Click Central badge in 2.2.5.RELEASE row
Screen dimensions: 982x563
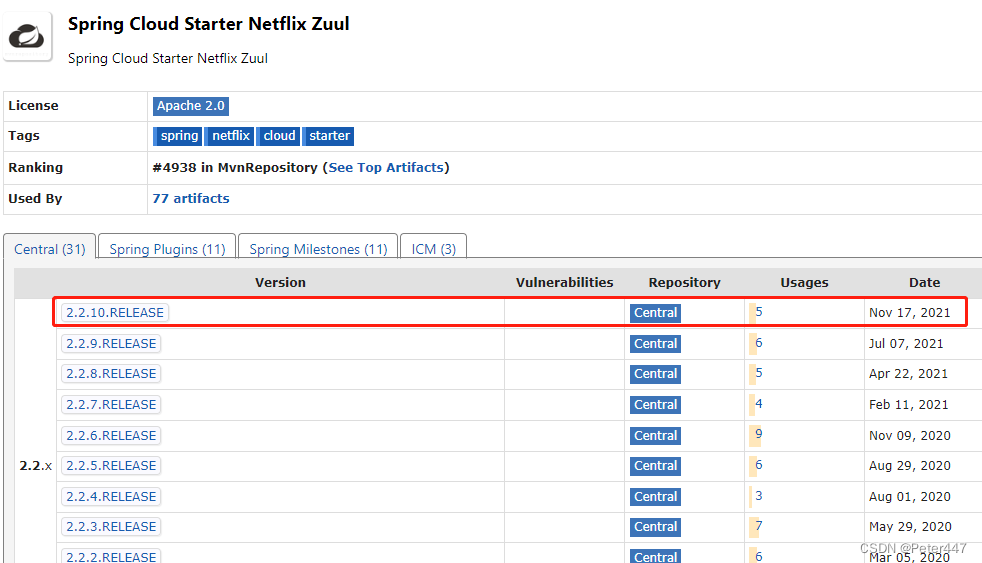click(x=655, y=465)
